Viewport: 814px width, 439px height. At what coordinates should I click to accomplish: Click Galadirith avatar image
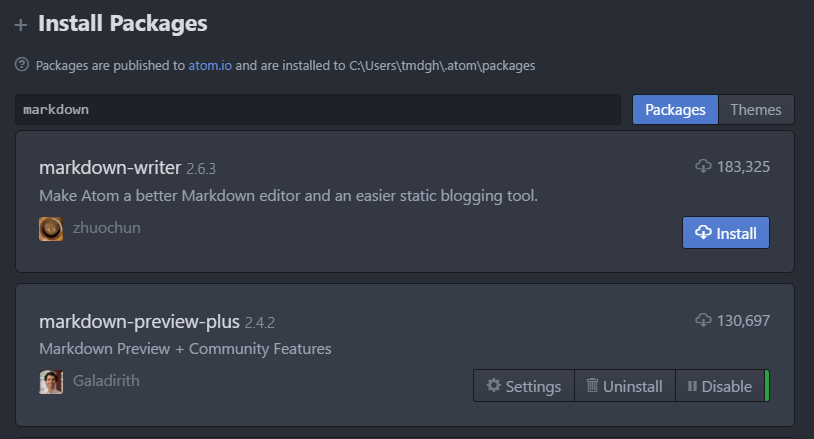point(51,382)
